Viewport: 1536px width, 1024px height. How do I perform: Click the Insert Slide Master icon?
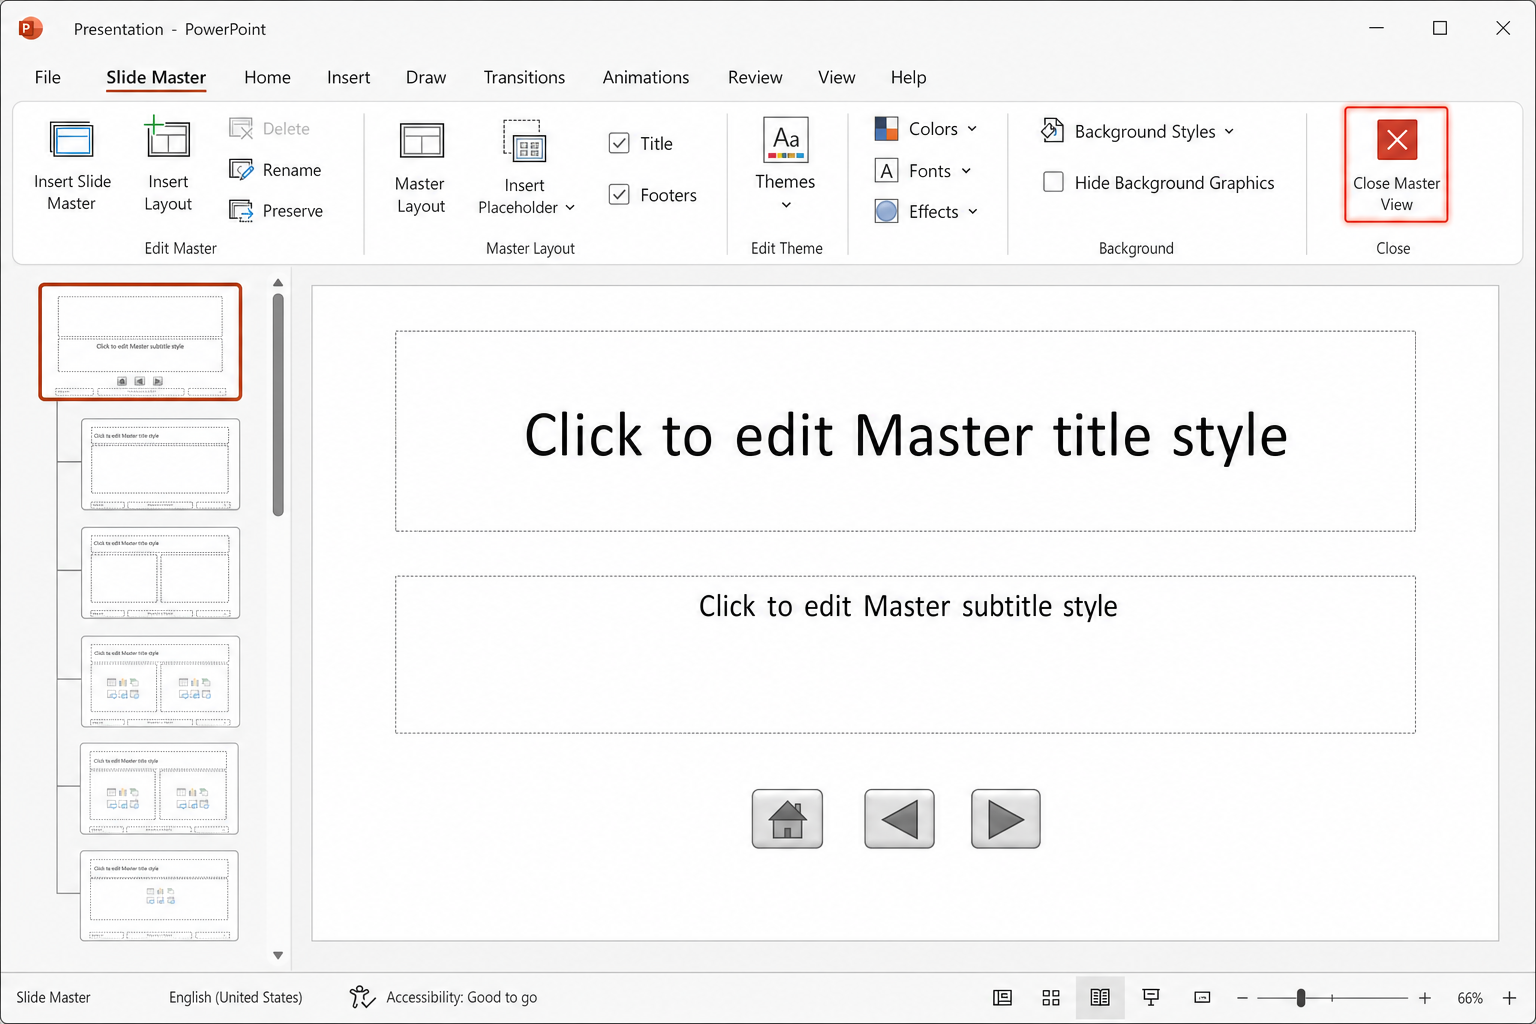click(72, 140)
